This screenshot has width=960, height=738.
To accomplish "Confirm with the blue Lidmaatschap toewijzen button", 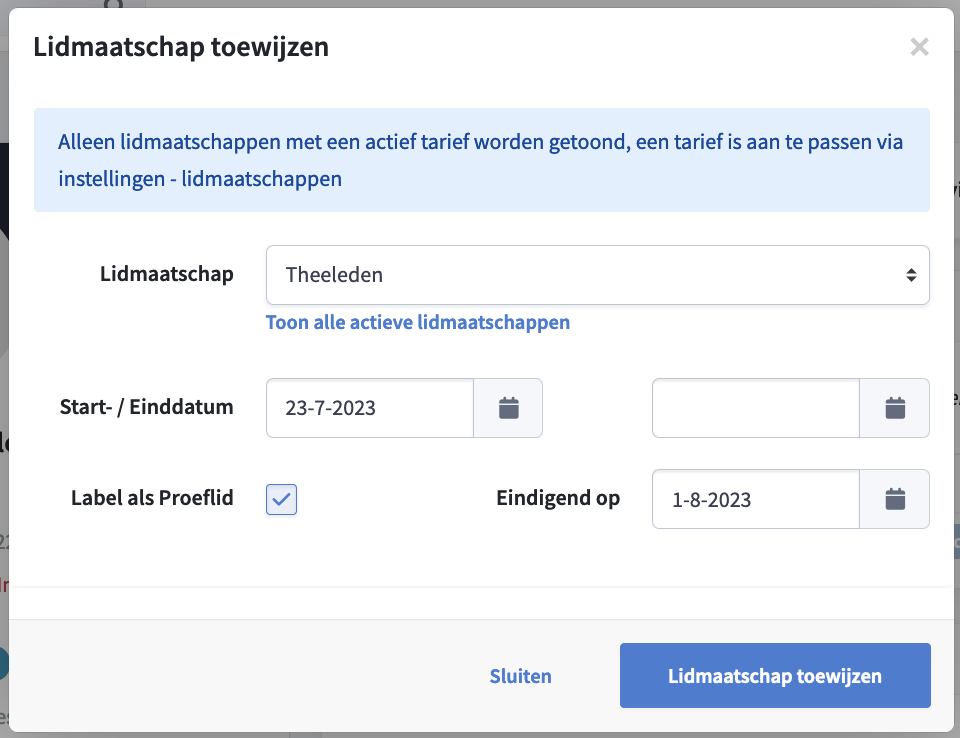I will pos(775,676).
